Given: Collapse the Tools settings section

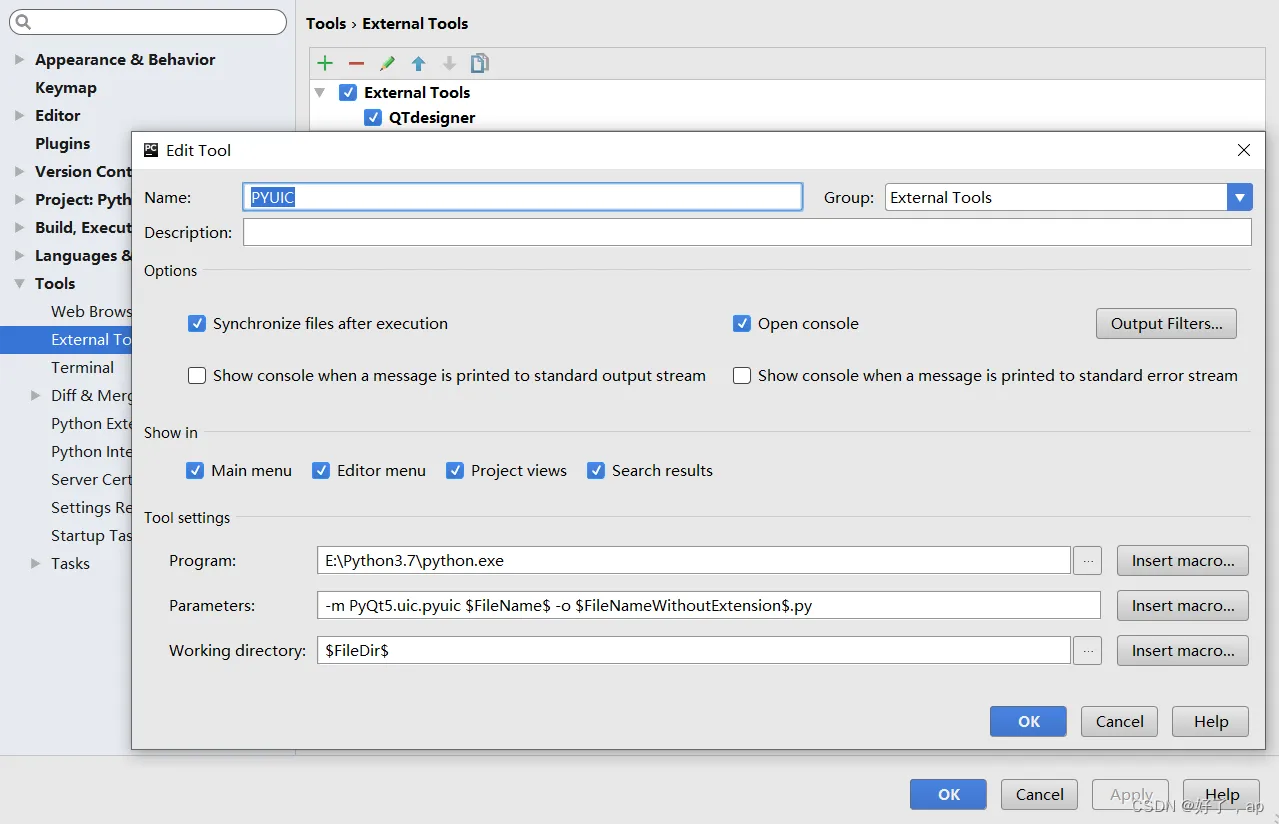Looking at the screenshot, I should [x=20, y=284].
